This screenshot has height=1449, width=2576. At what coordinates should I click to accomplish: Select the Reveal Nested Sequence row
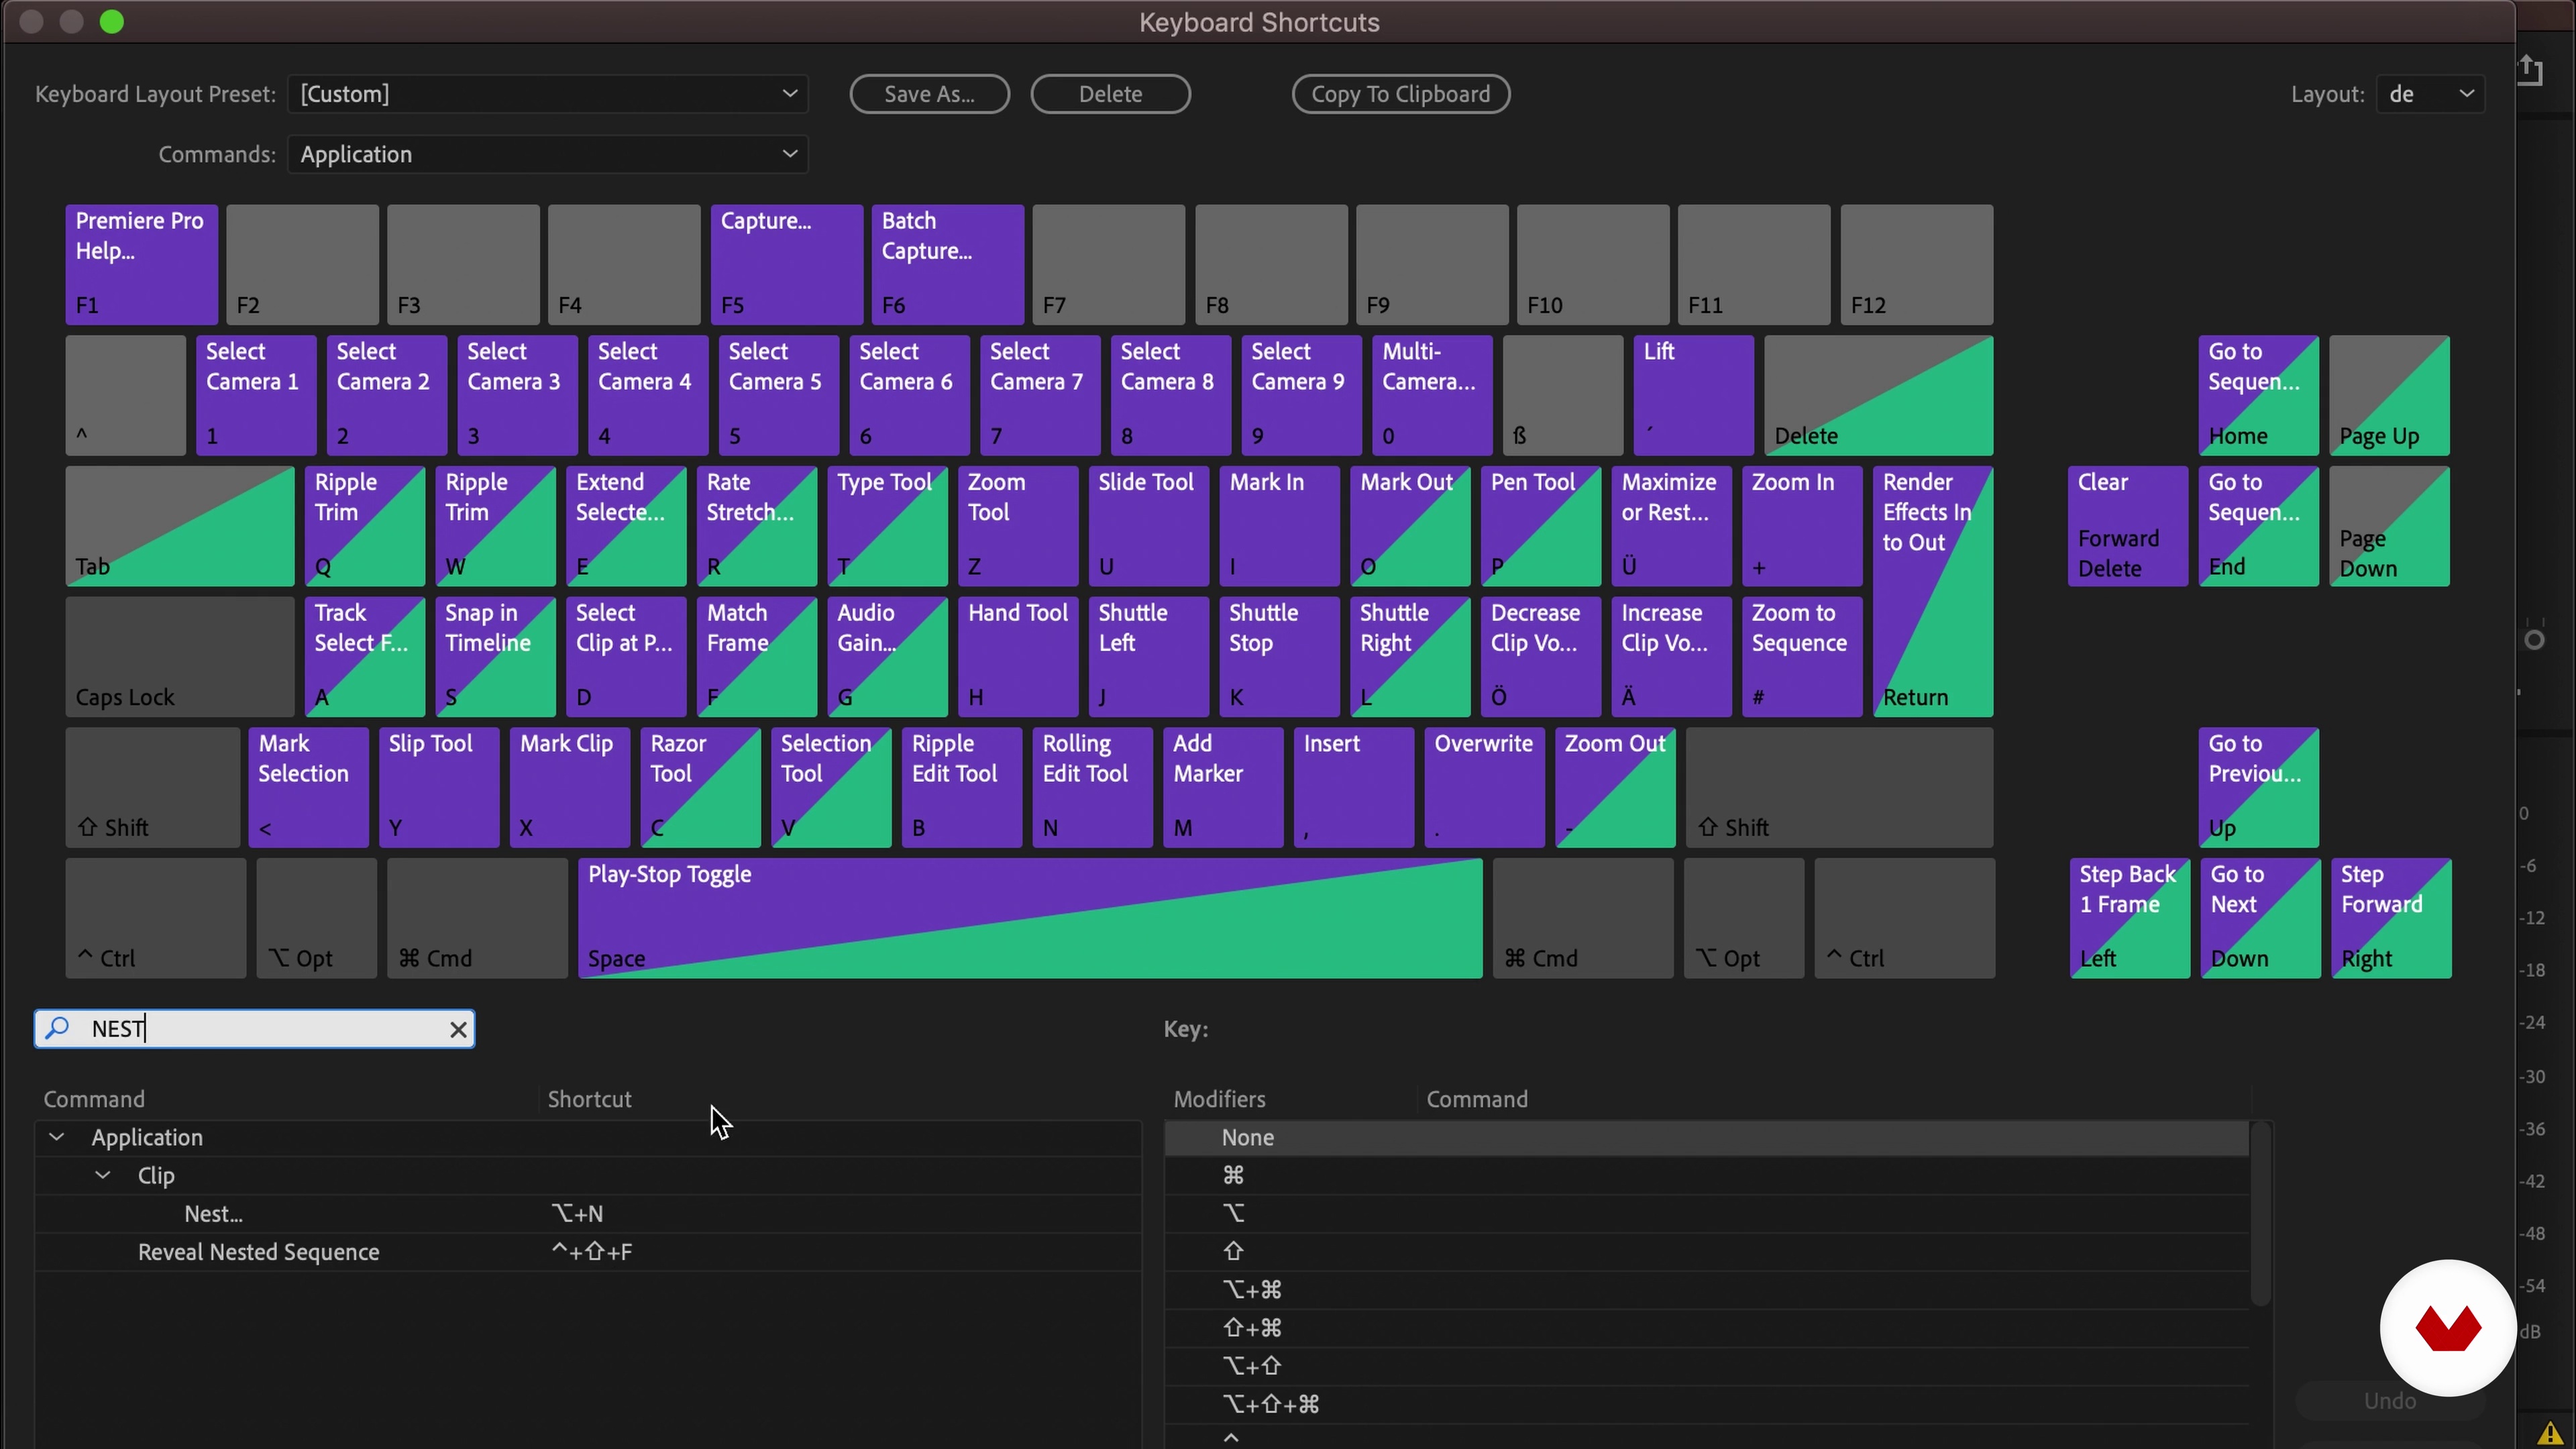pyautogui.click(x=588, y=1252)
